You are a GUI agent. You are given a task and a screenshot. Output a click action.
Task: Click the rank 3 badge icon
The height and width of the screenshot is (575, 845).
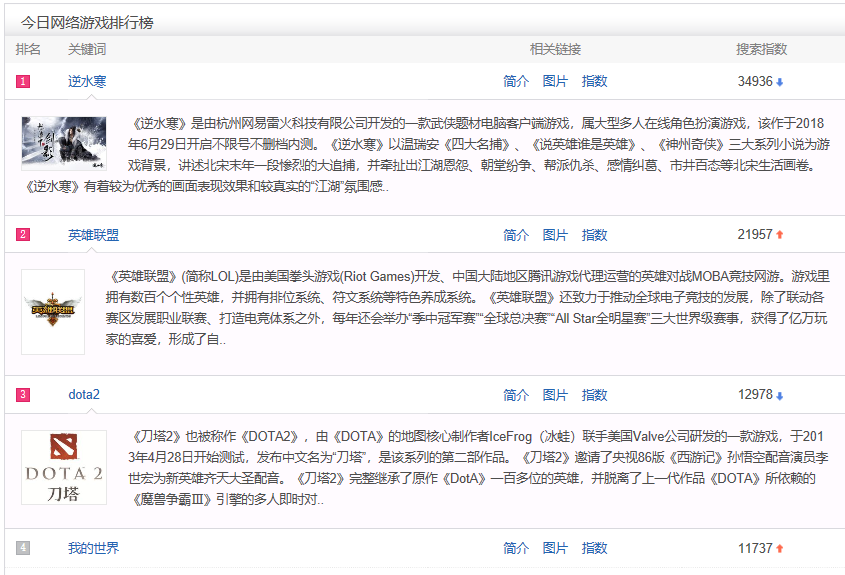[23, 394]
